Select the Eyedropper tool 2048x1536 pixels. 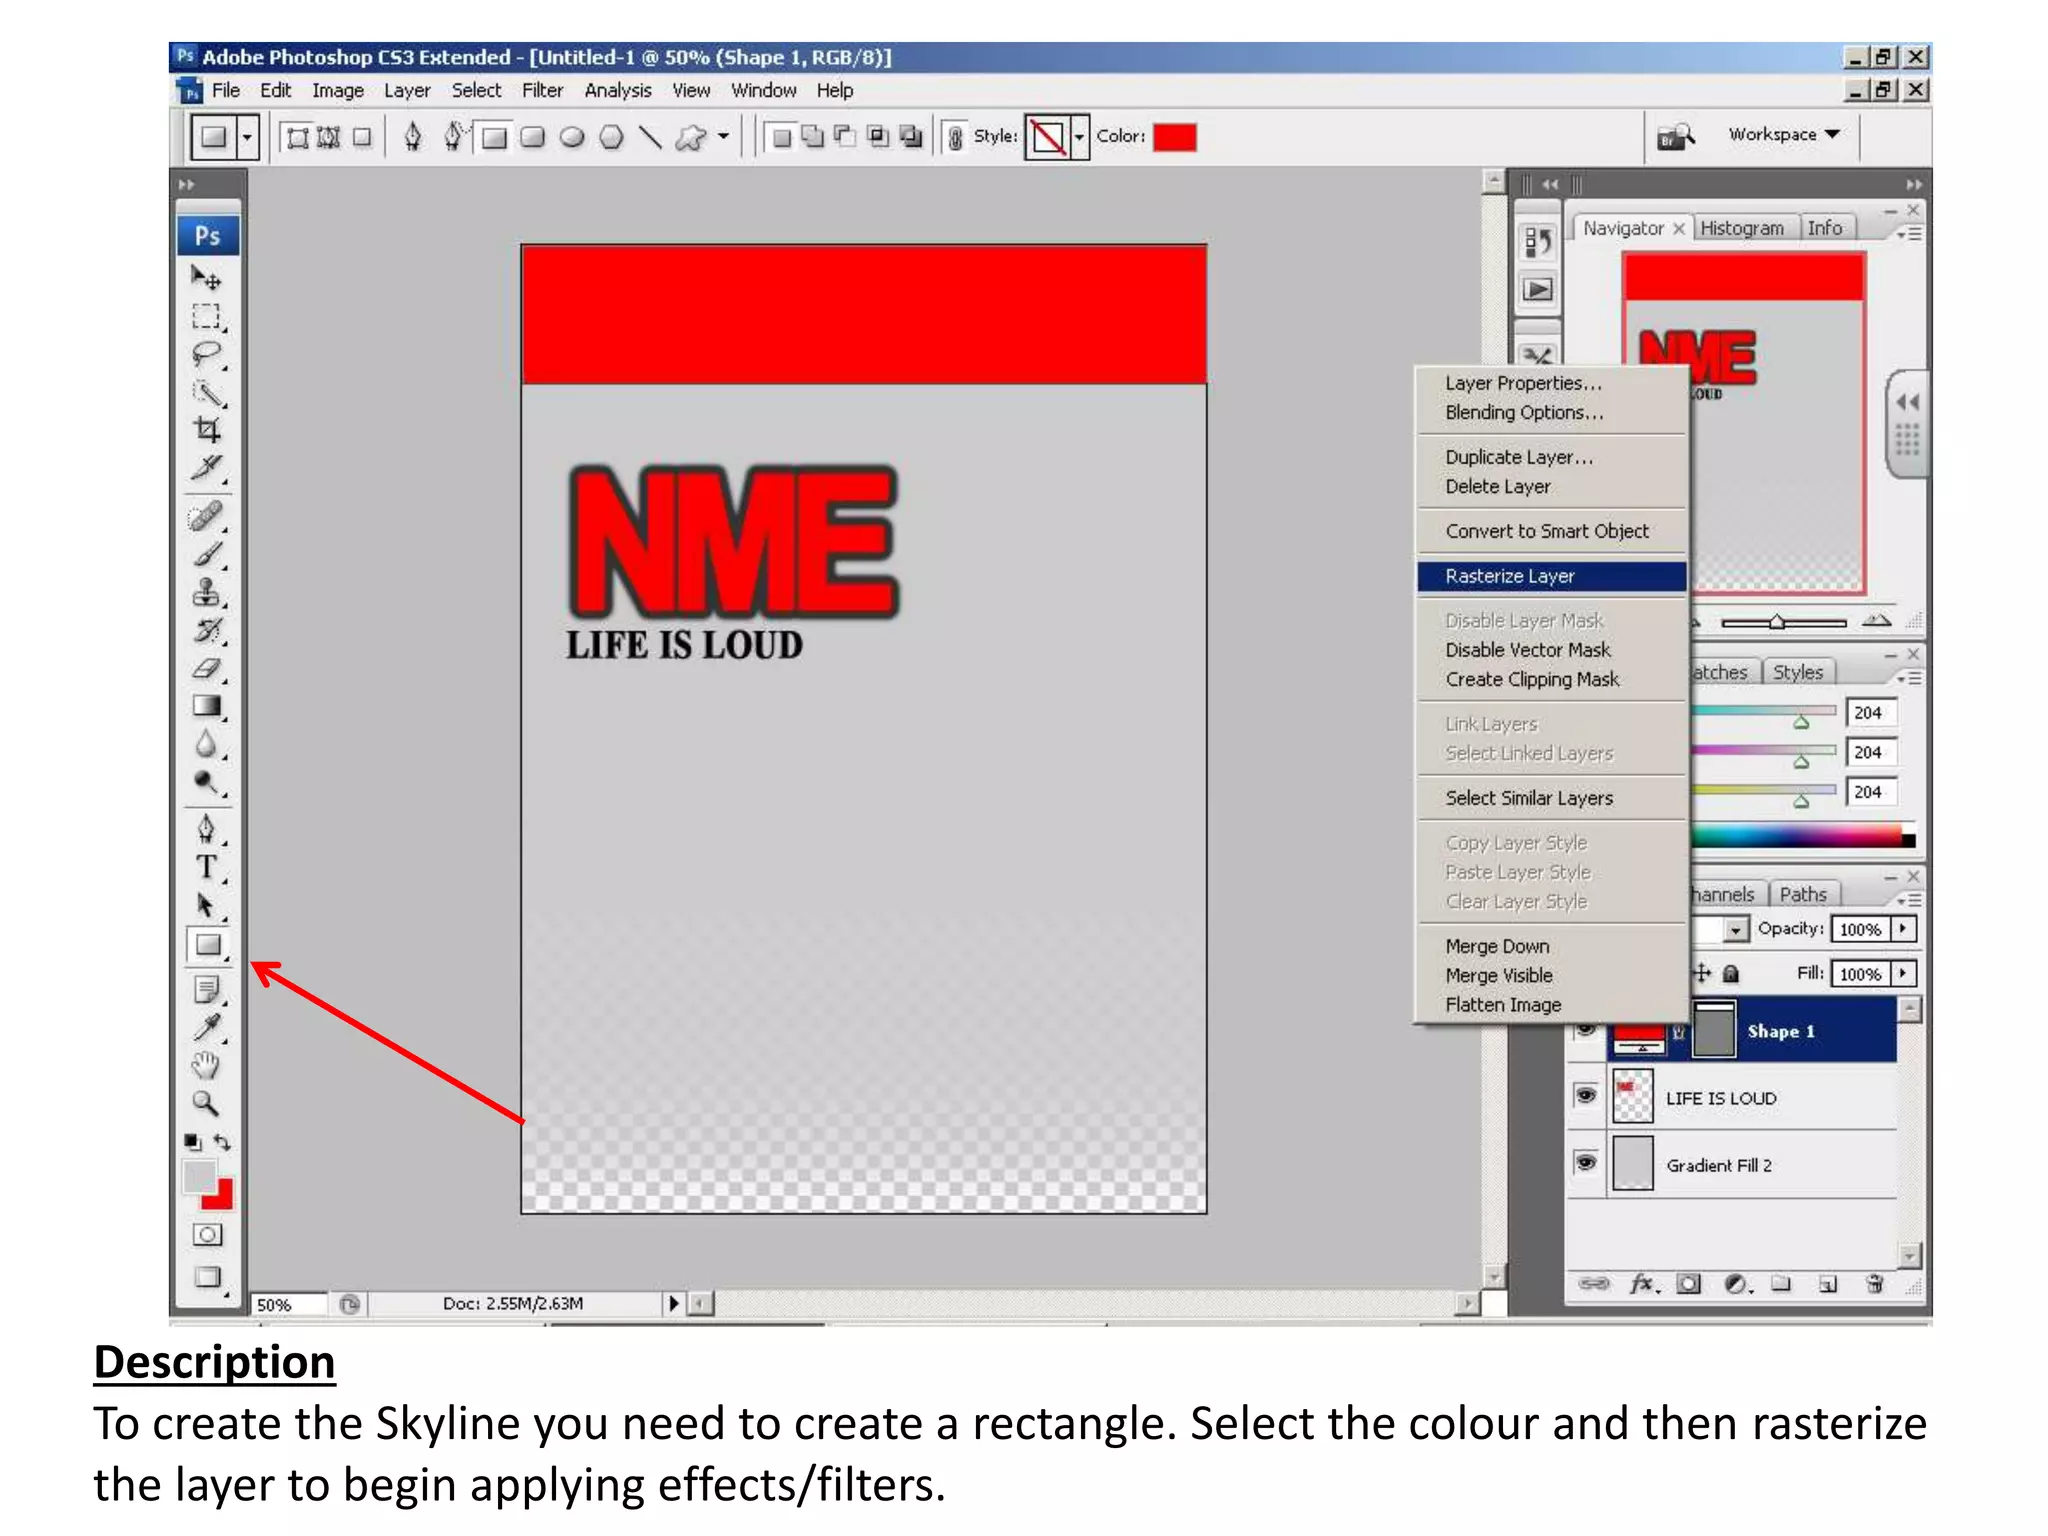[206, 1028]
